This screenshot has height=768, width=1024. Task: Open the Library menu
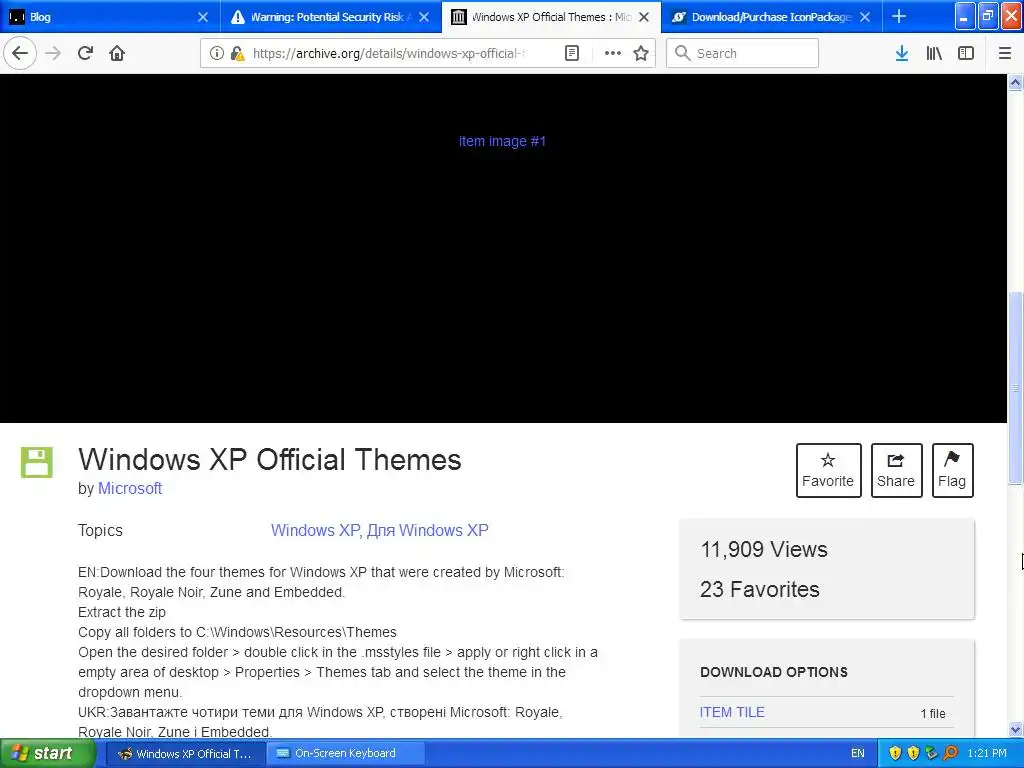[934, 53]
